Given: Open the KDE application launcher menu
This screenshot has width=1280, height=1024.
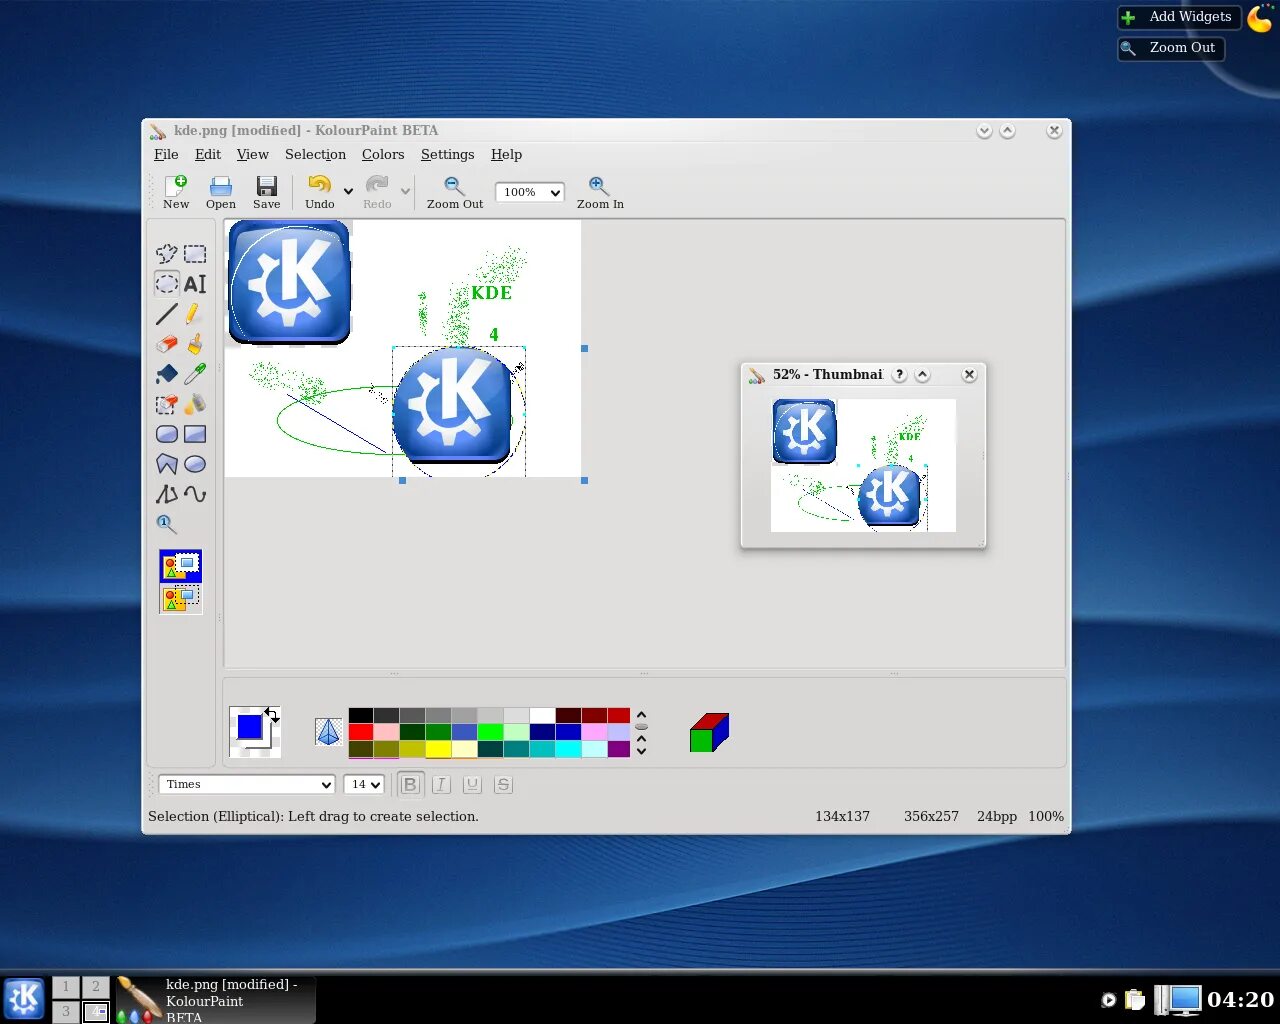Looking at the screenshot, I should 24,998.
